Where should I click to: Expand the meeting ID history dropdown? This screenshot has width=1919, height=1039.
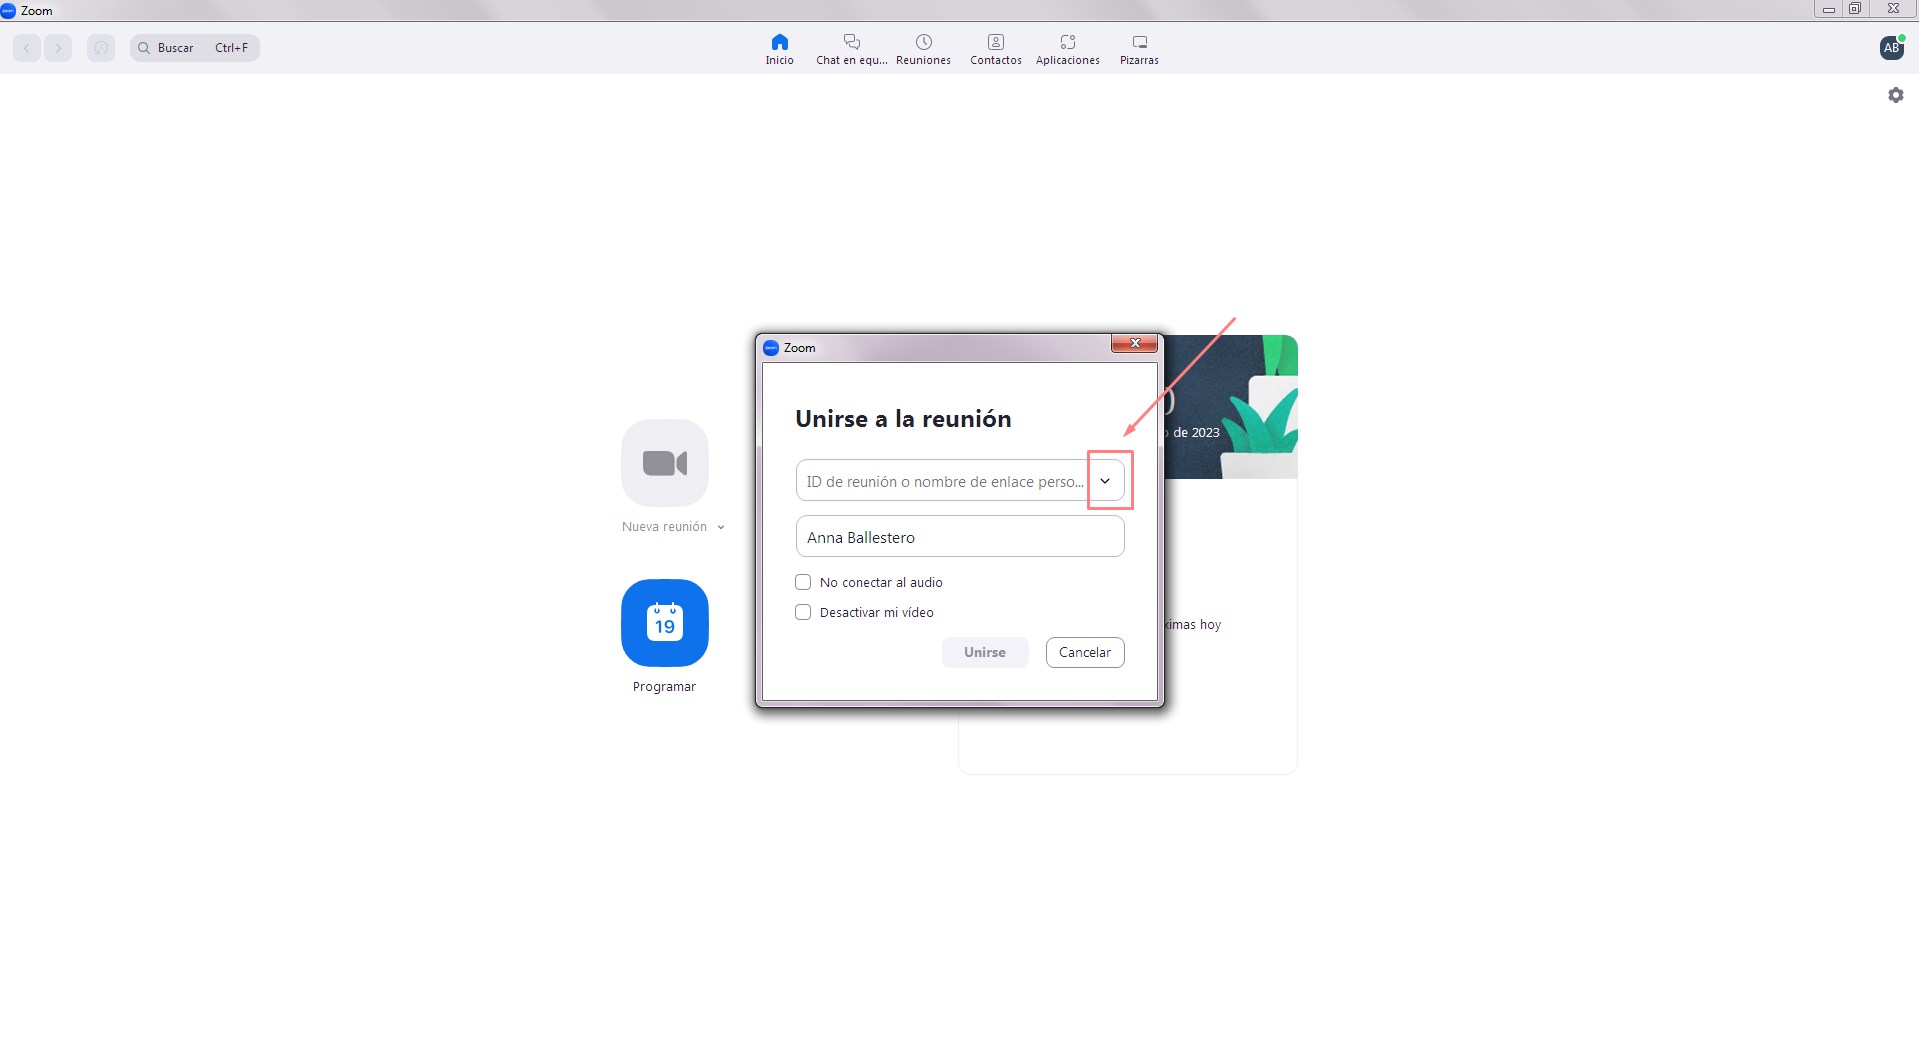(x=1105, y=481)
